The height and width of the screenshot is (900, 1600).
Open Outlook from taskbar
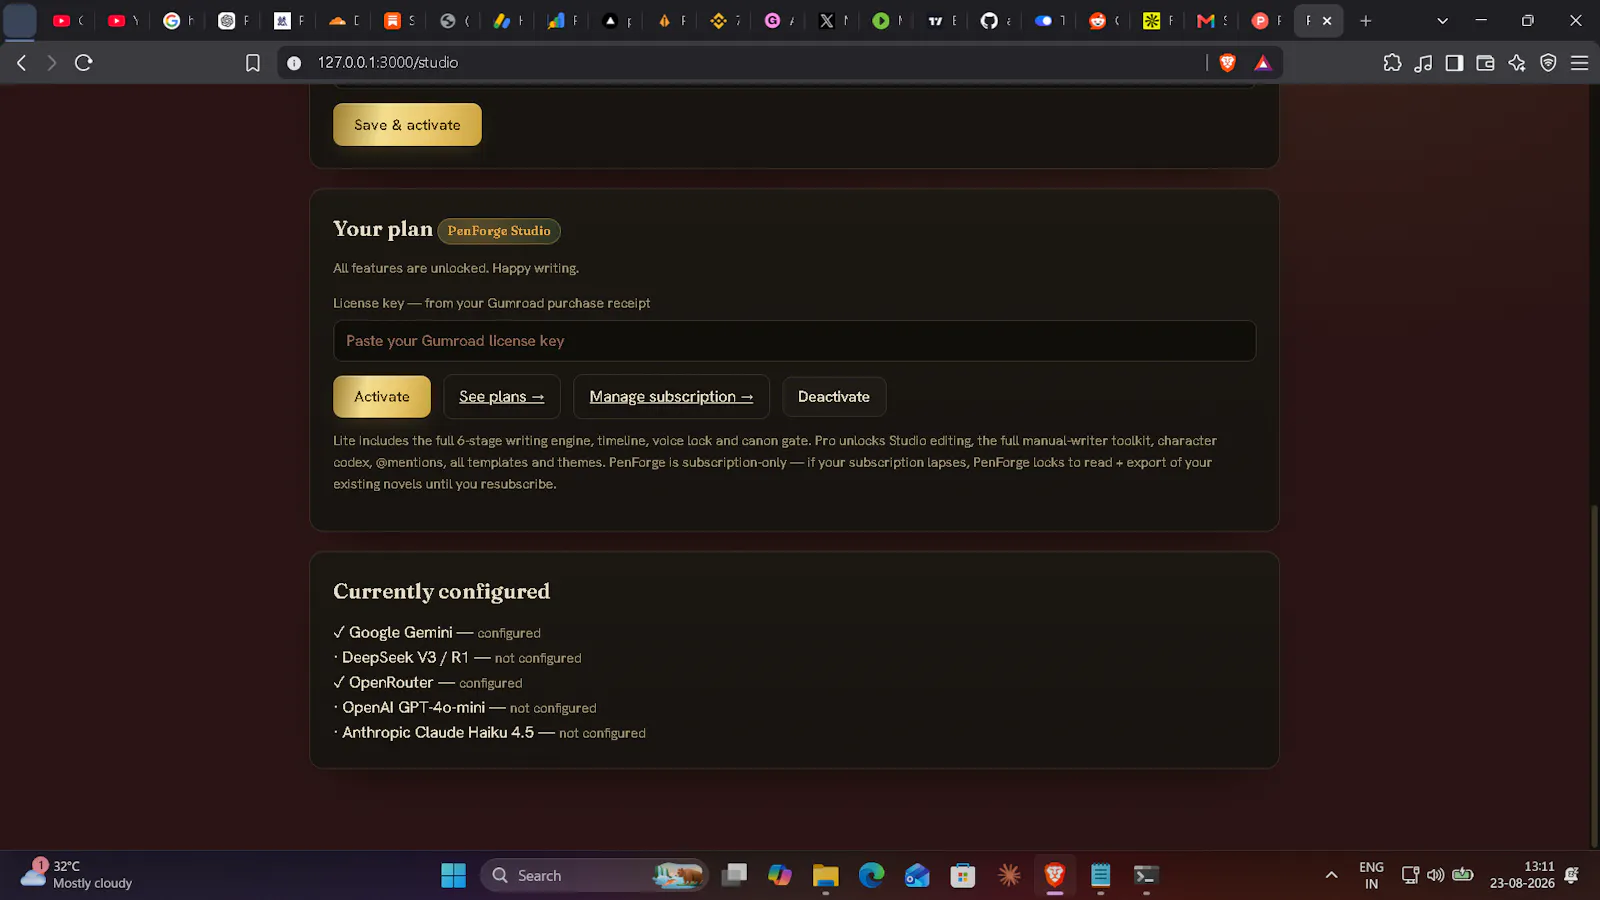(x=917, y=875)
